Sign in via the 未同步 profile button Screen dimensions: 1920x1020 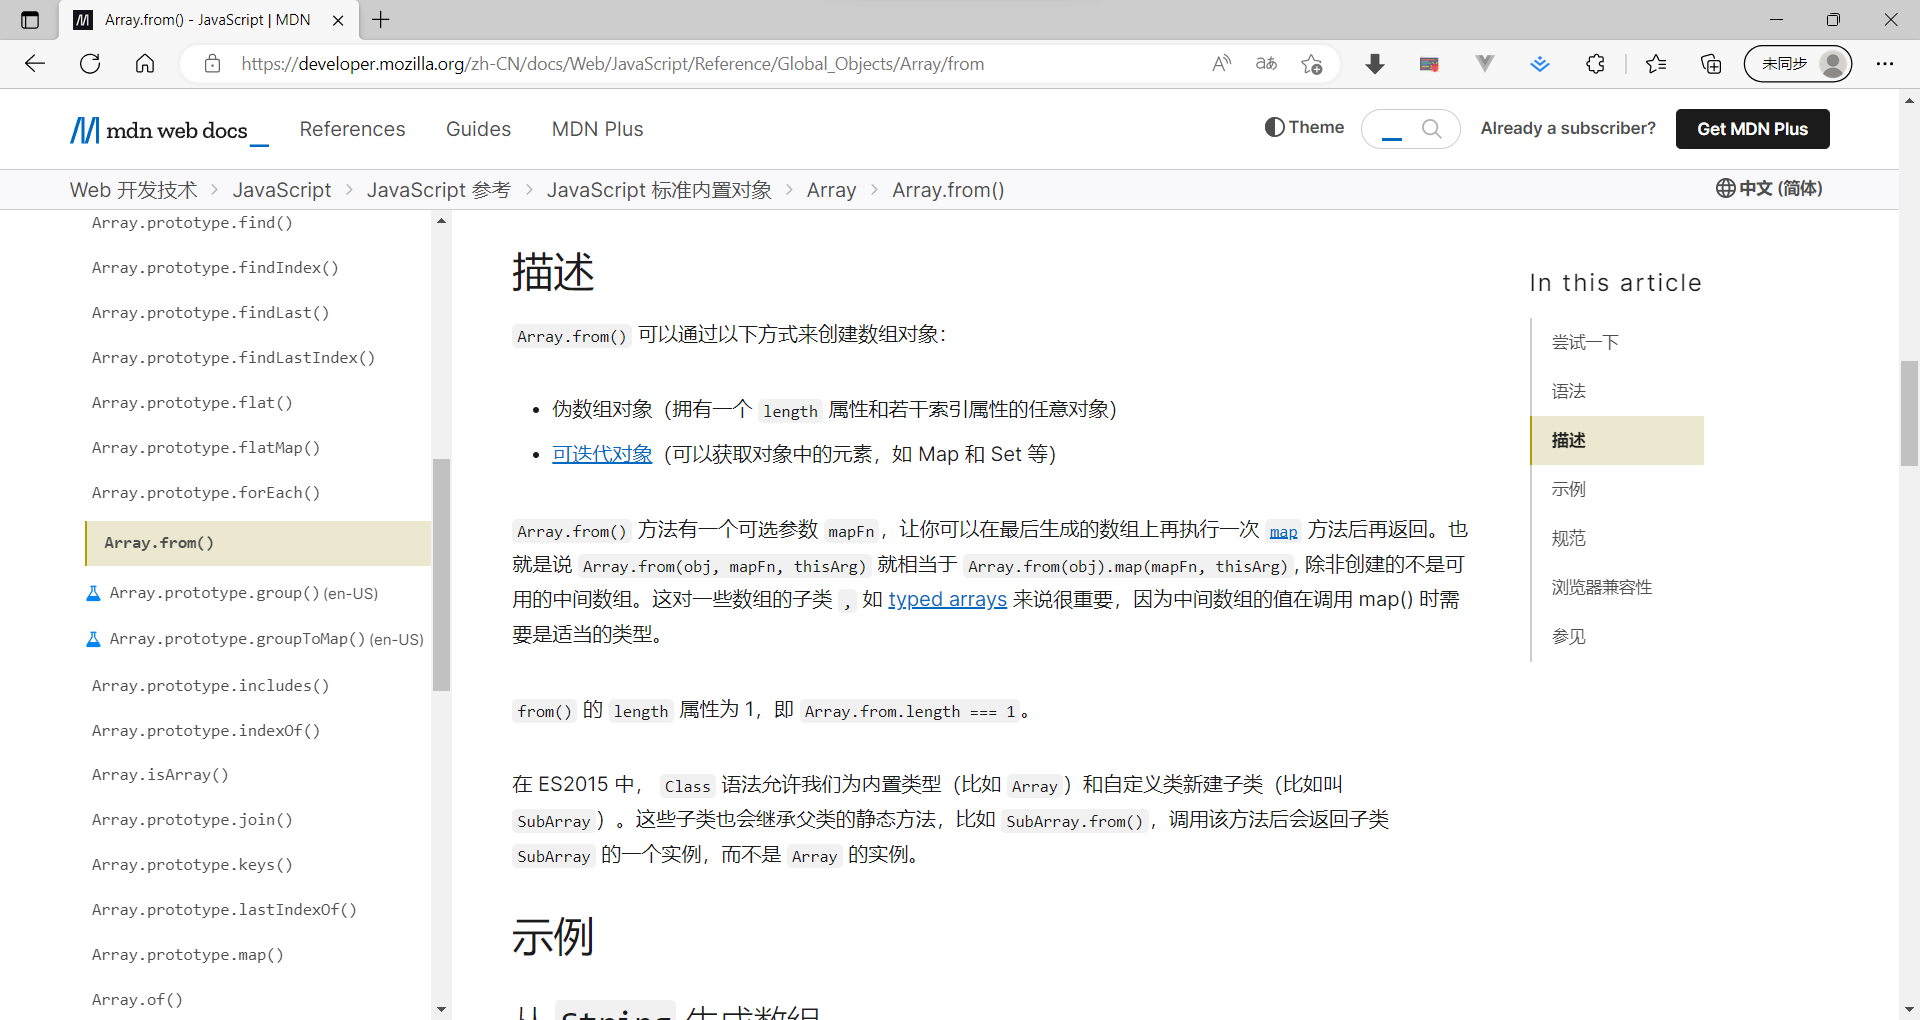pyautogui.click(x=1797, y=63)
